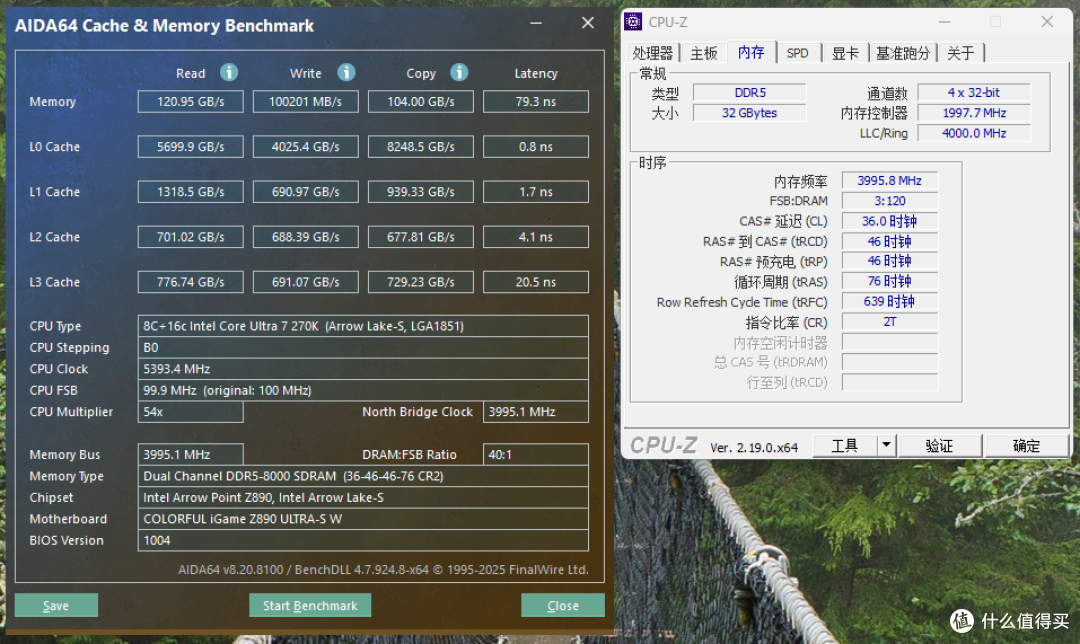
Task: Click the 验证 button in CPU-Z
Action: [939, 446]
